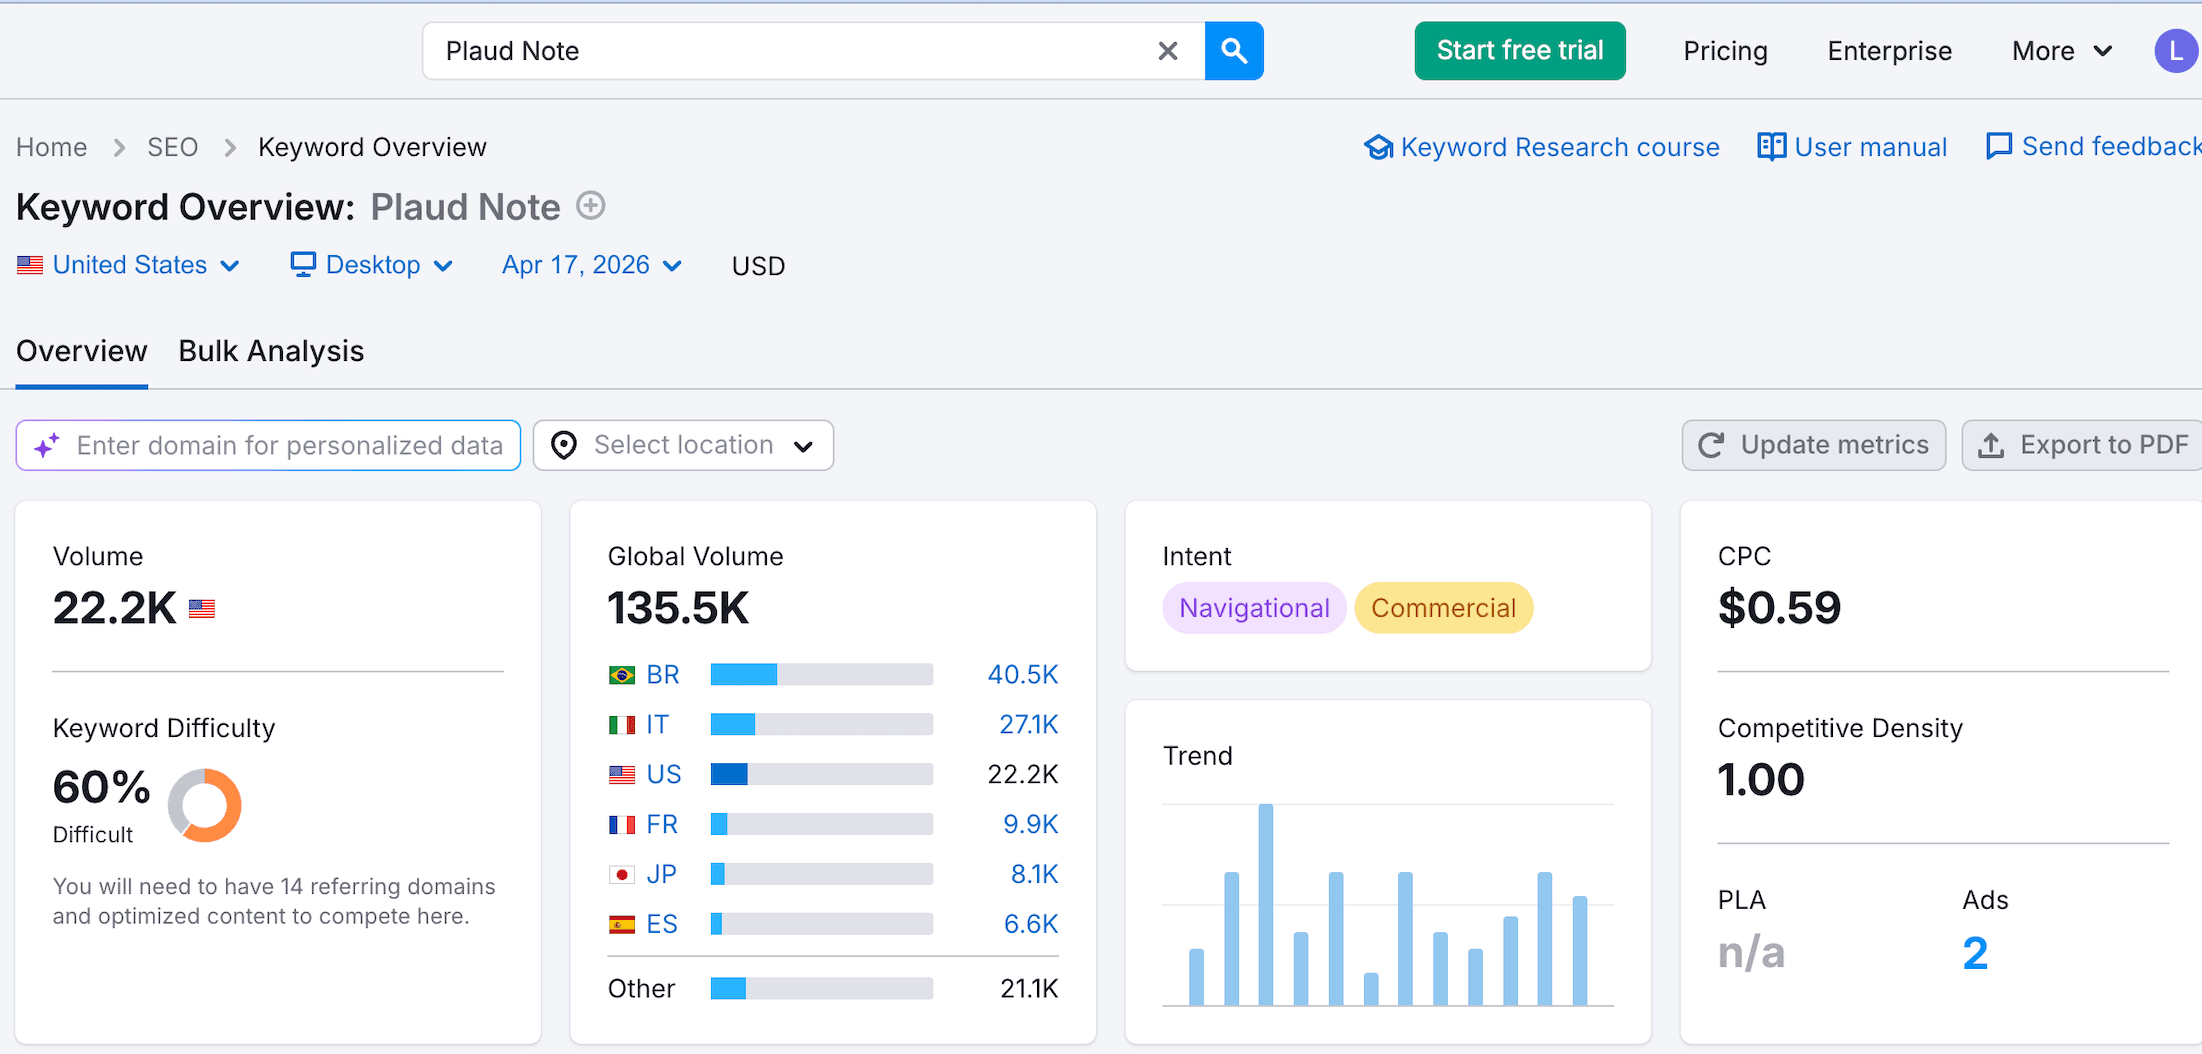The image size is (2202, 1054).
Task: Click the France flag in Global Volume
Action: (x=622, y=825)
